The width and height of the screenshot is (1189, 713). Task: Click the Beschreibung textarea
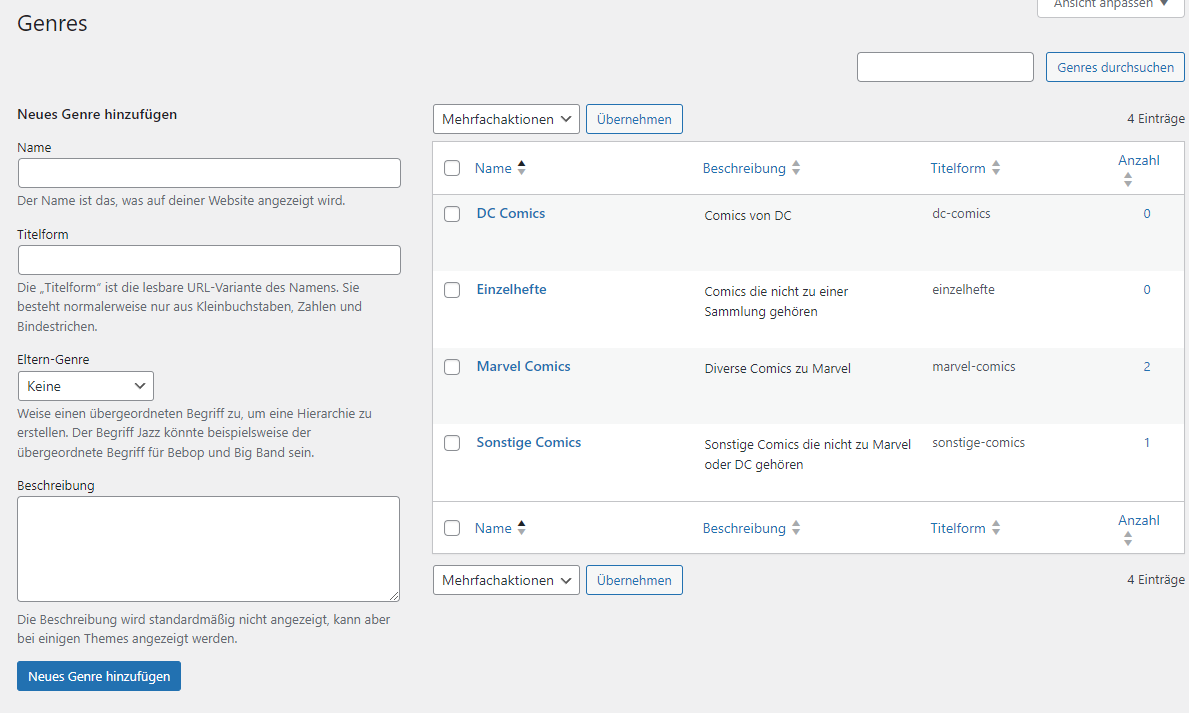coord(208,549)
